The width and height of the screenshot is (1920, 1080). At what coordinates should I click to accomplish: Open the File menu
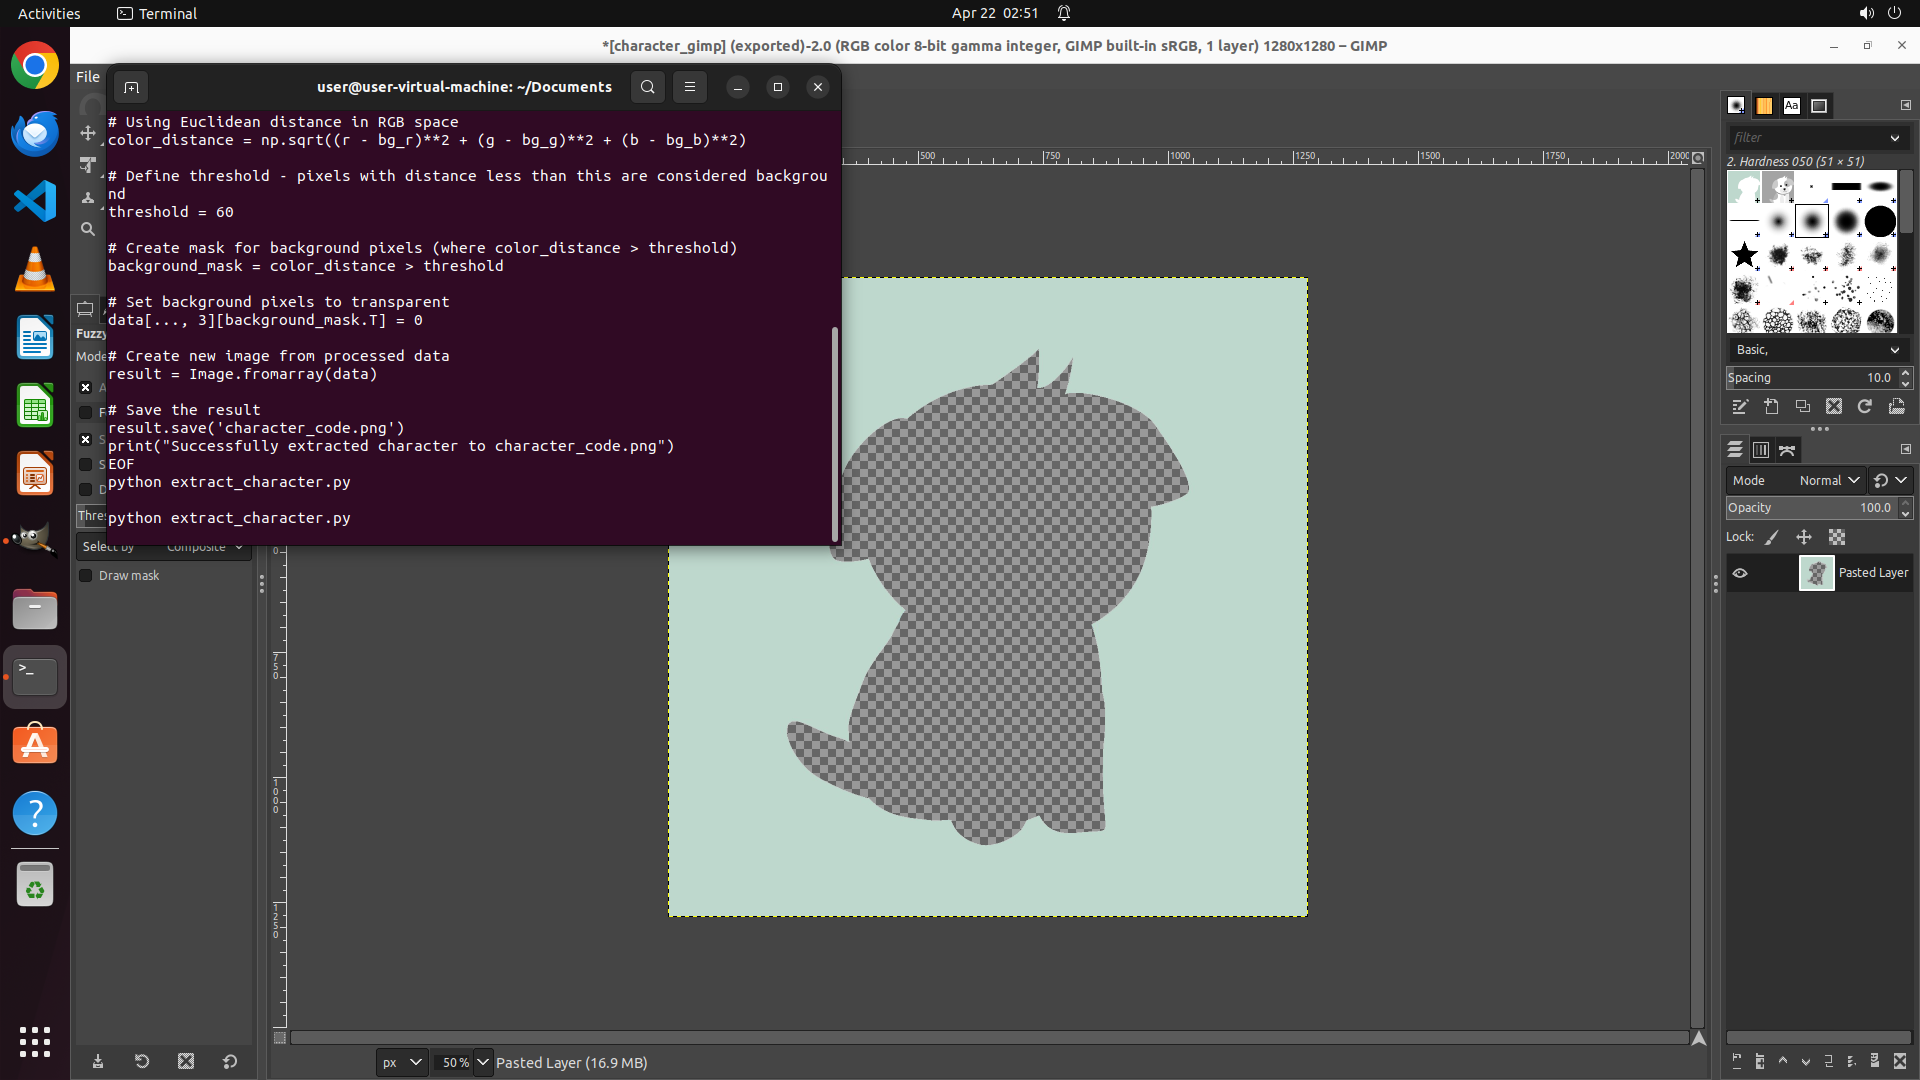coord(88,77)
